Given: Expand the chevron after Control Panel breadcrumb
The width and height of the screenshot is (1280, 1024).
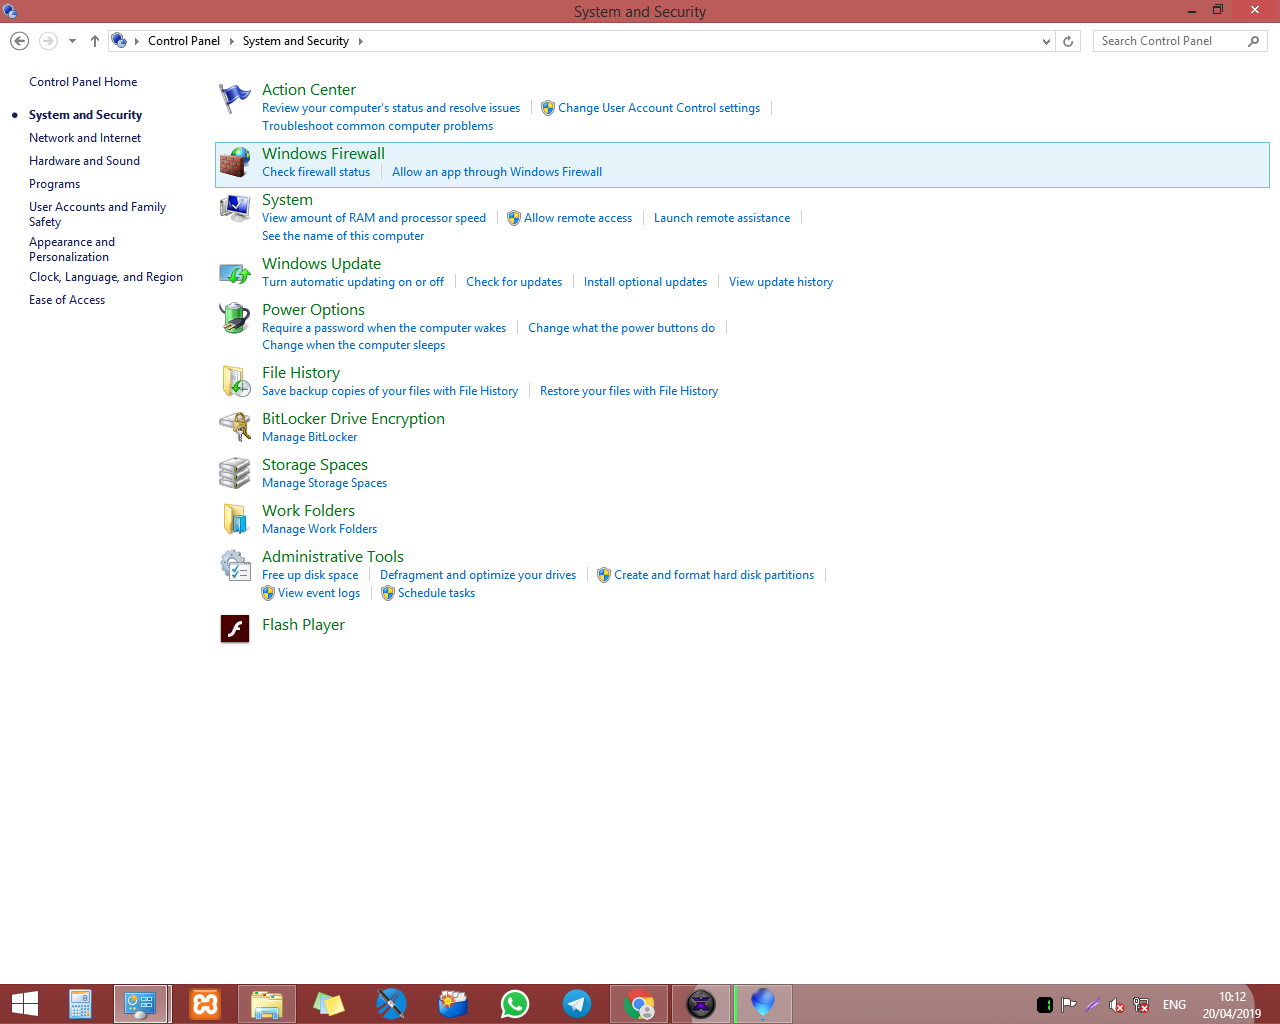Looking at the screenshot, I should pyautogui.click(x=231, y=41).
